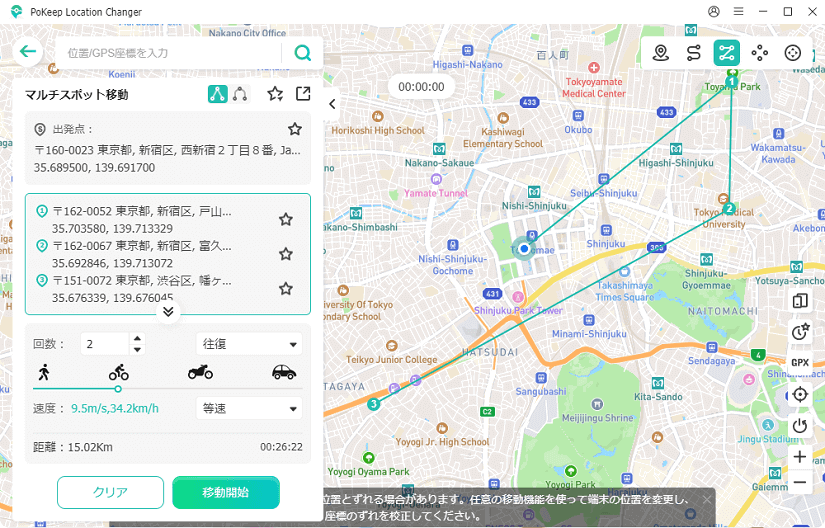825x528 pixels.
Task: Open the 往復 round-trip dropdown
Action: point(249,344)
